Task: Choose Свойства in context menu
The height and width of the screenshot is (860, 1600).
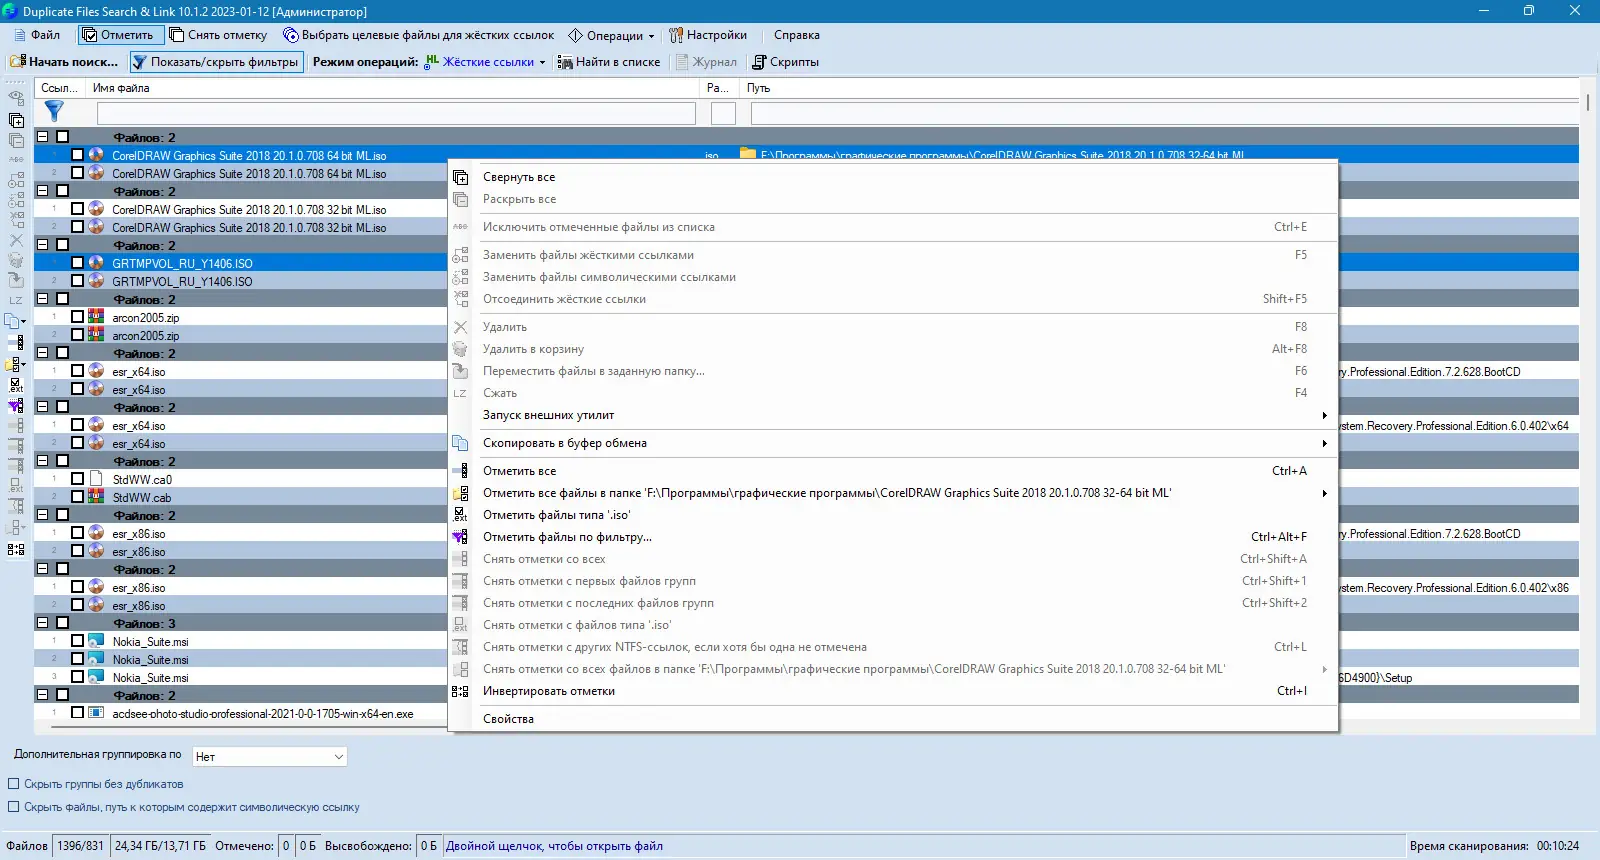Action: click(893, 719)
